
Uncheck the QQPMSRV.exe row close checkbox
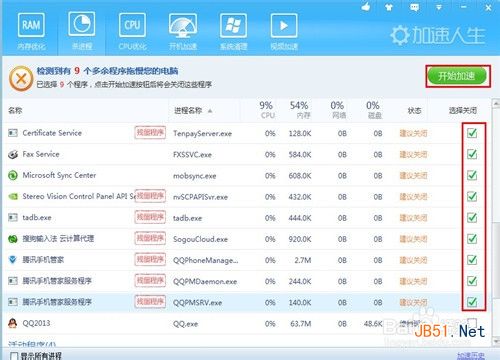tap(472, 302)
